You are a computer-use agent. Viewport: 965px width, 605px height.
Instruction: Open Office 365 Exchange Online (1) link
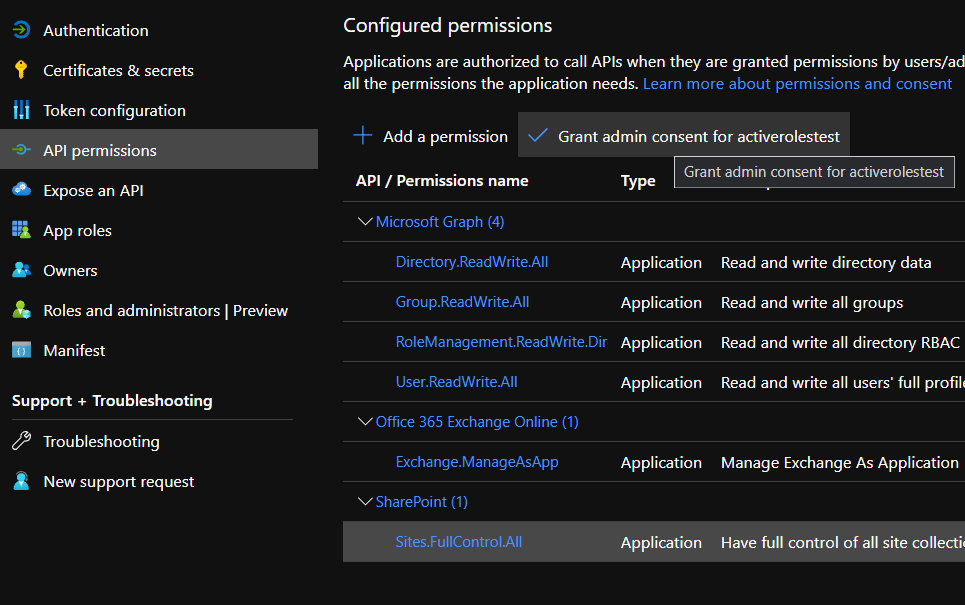pyautogui.click(x=477, y=422)
